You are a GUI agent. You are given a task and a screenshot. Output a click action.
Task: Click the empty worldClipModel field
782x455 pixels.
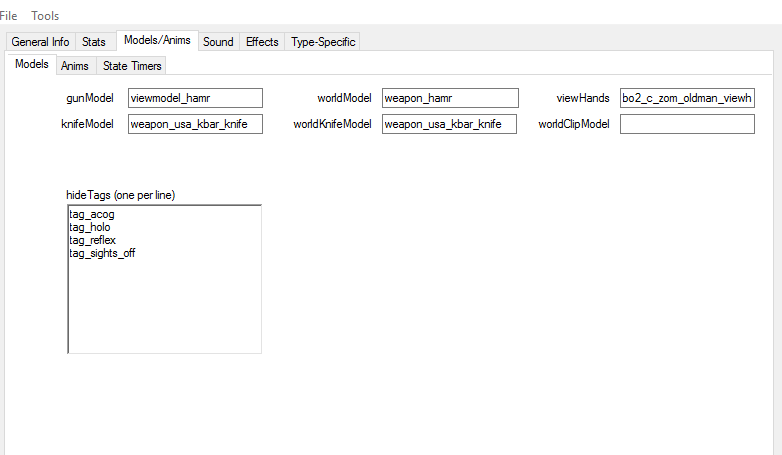pyautogui.click(x=687, y=124)
